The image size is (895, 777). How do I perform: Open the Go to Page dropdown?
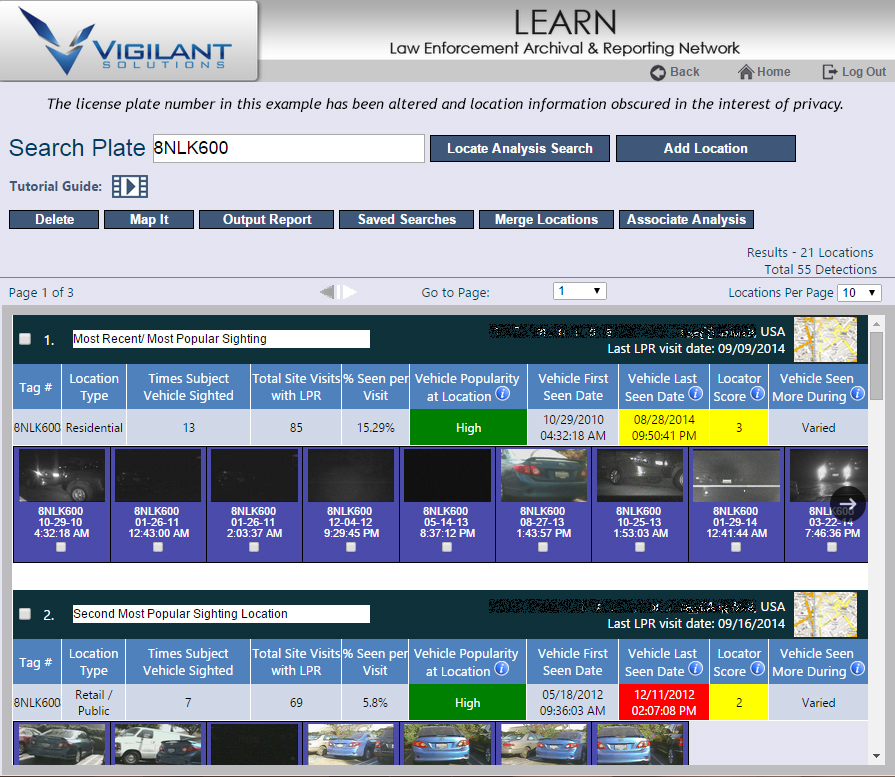pyautogui.click(x=580, y=291)
